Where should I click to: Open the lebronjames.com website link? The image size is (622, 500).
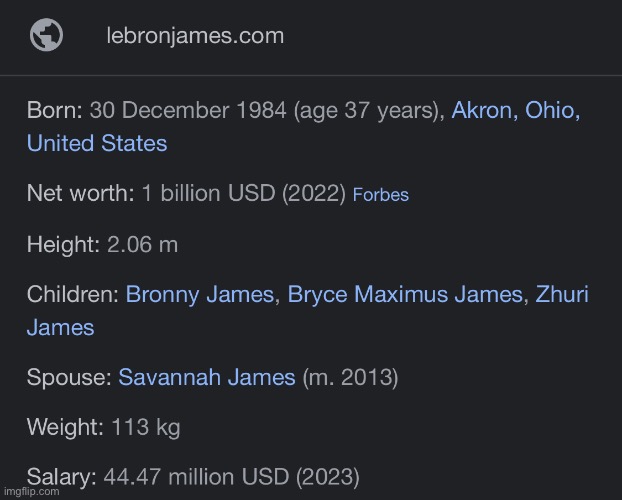pyautogui.click(x=195, y=36)
